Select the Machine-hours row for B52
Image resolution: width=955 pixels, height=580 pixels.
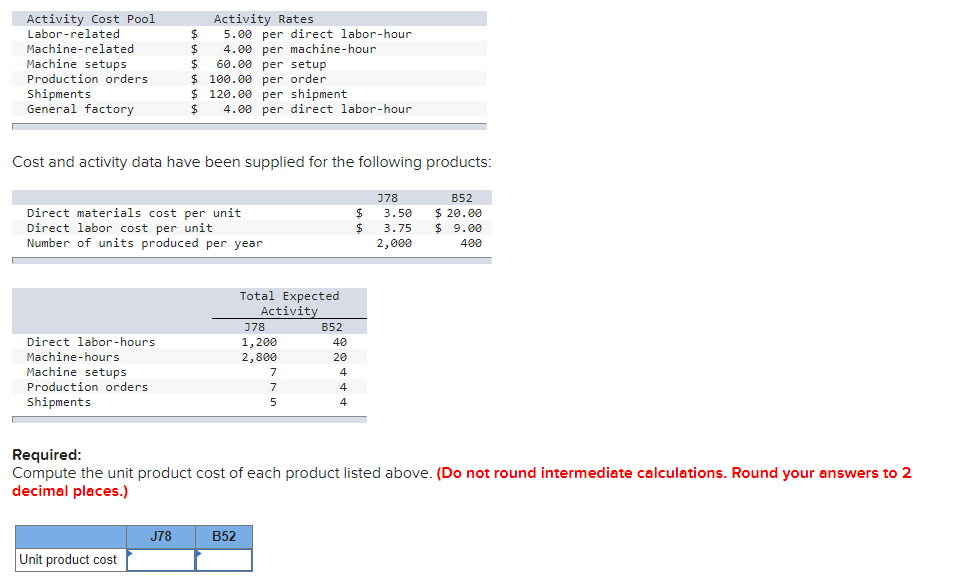coord(338,356)
